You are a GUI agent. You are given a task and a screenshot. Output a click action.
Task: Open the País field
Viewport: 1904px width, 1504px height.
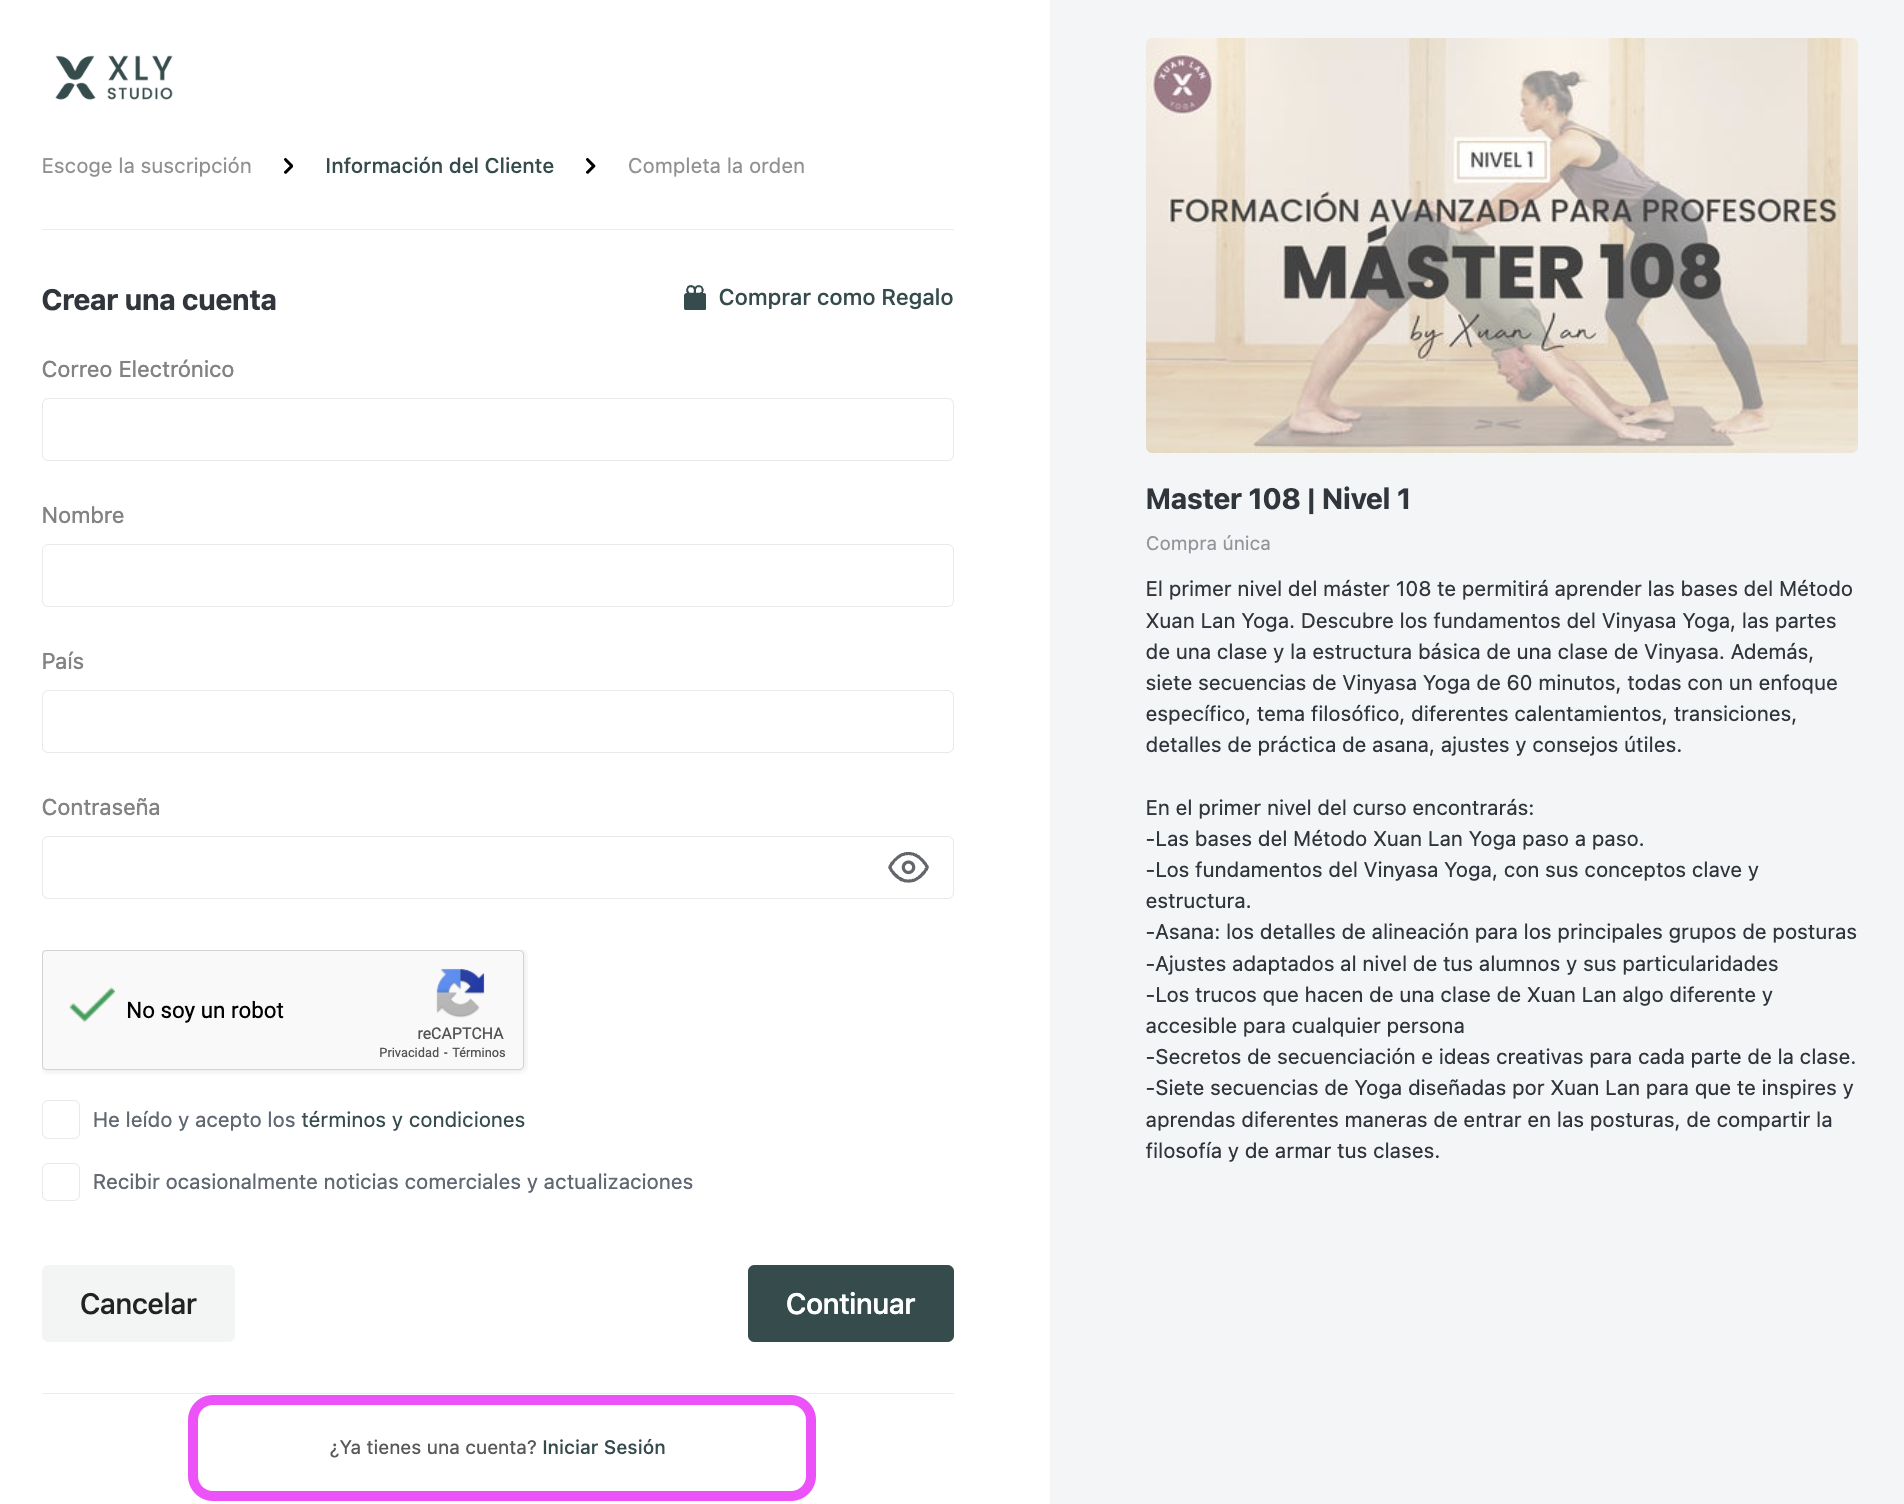497,721
